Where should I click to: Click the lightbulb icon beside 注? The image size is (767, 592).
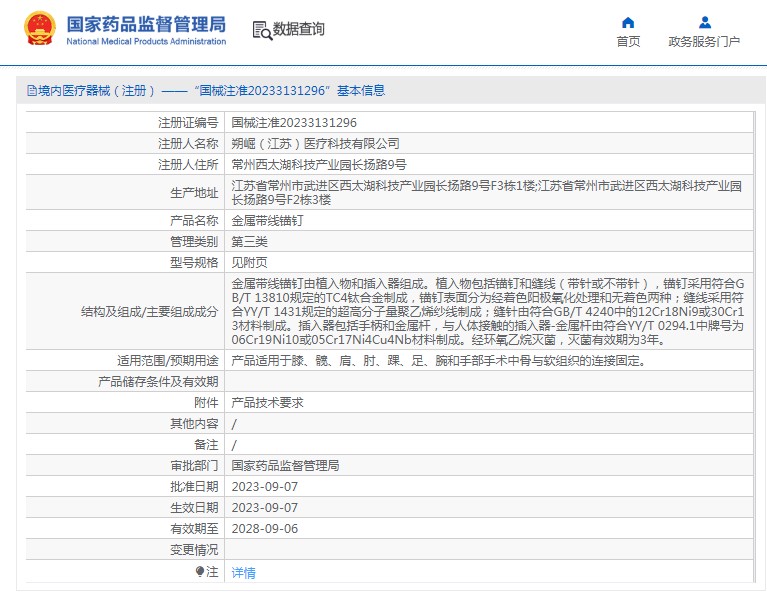200,571
